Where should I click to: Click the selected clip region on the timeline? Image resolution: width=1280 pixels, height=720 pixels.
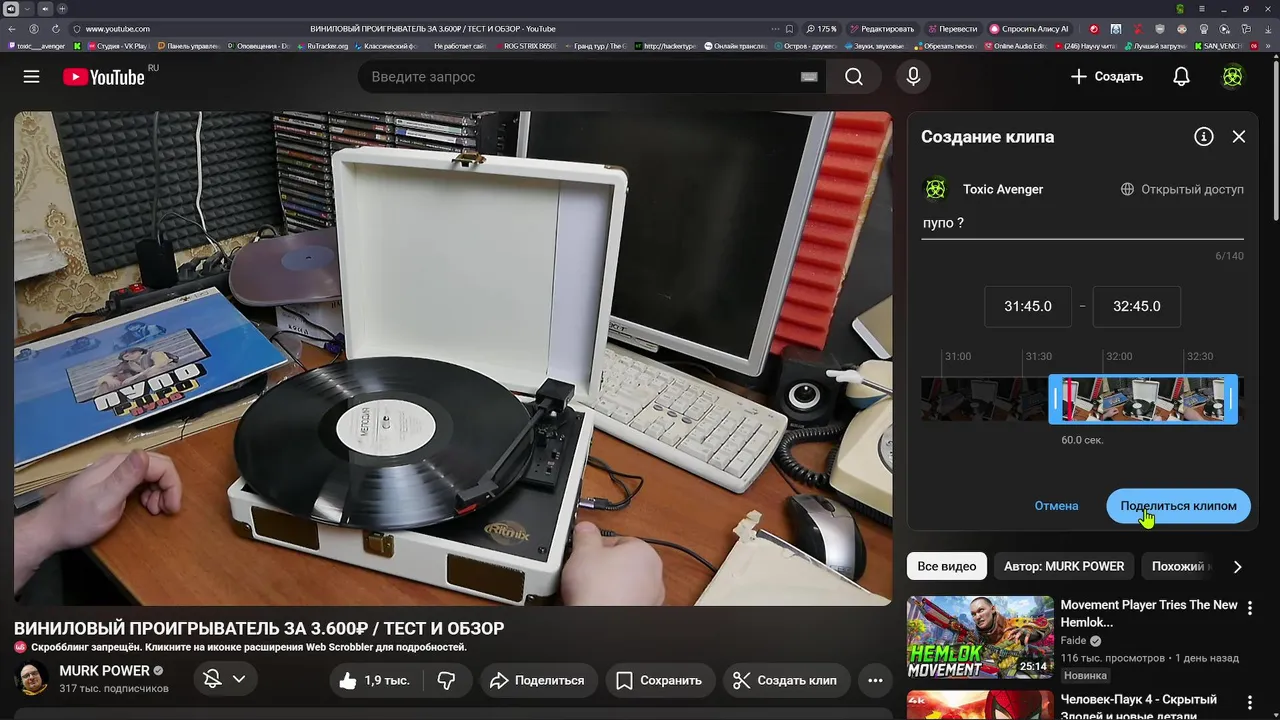pyautogui.click(x=1143, y=400)
